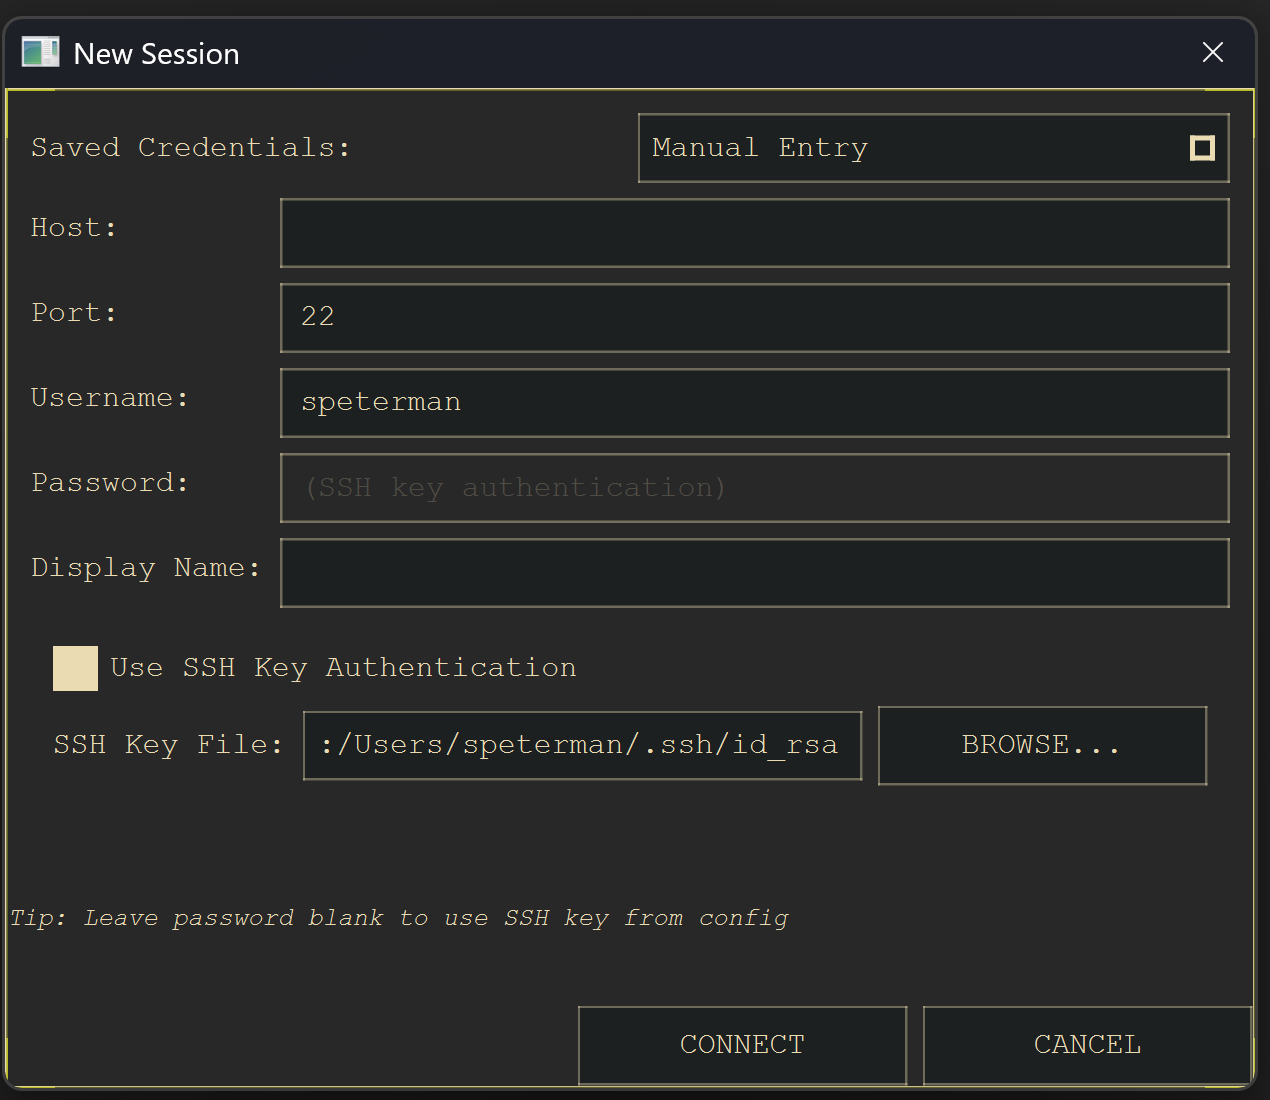The width and height of the screenshot is (1270, 1100).
Task: Click the square indicator on Manual Entry
Action: 1201,147
